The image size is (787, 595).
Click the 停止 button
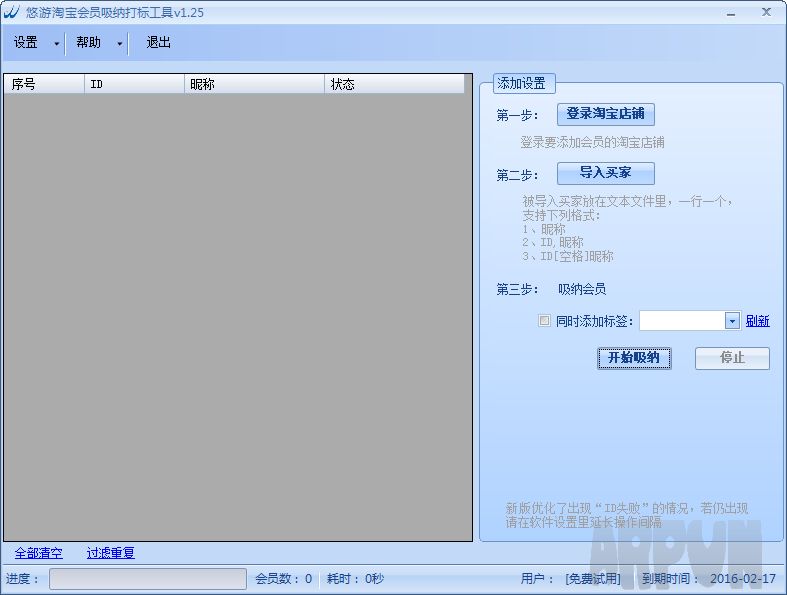click(732, 358)
